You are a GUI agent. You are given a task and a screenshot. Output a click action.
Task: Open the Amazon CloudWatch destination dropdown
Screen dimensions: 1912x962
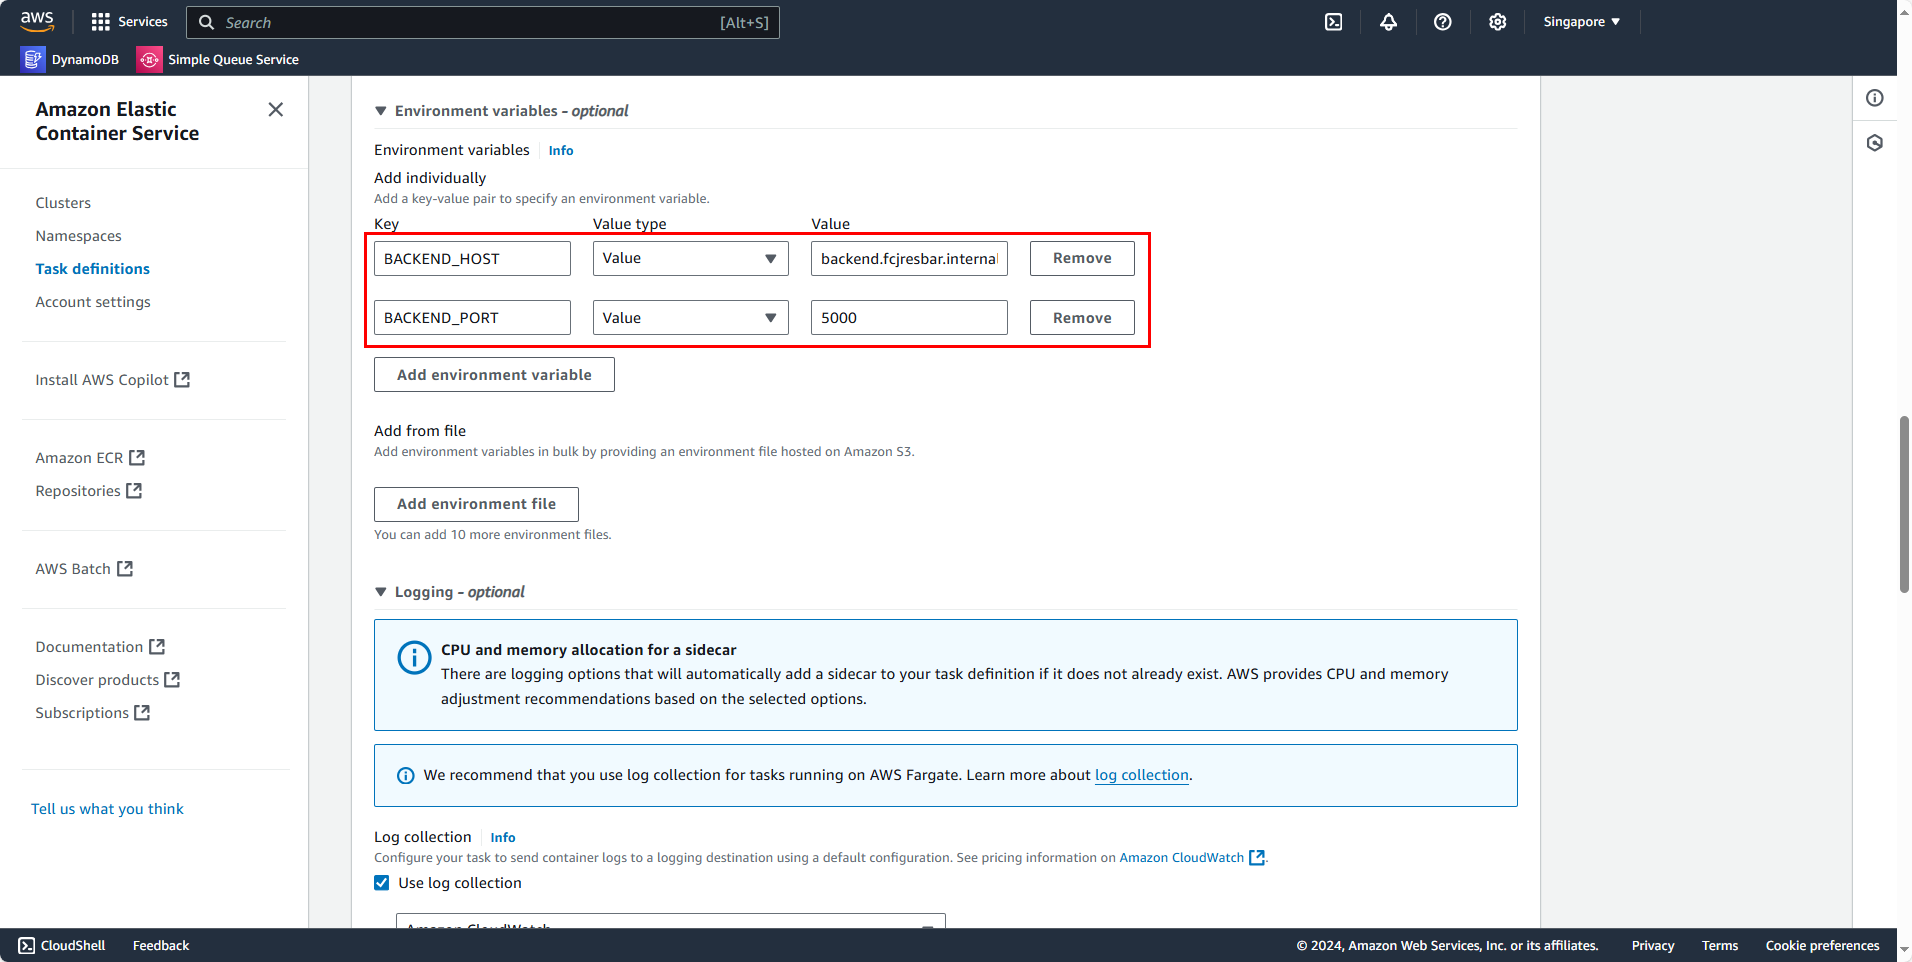tap(671, 921)
